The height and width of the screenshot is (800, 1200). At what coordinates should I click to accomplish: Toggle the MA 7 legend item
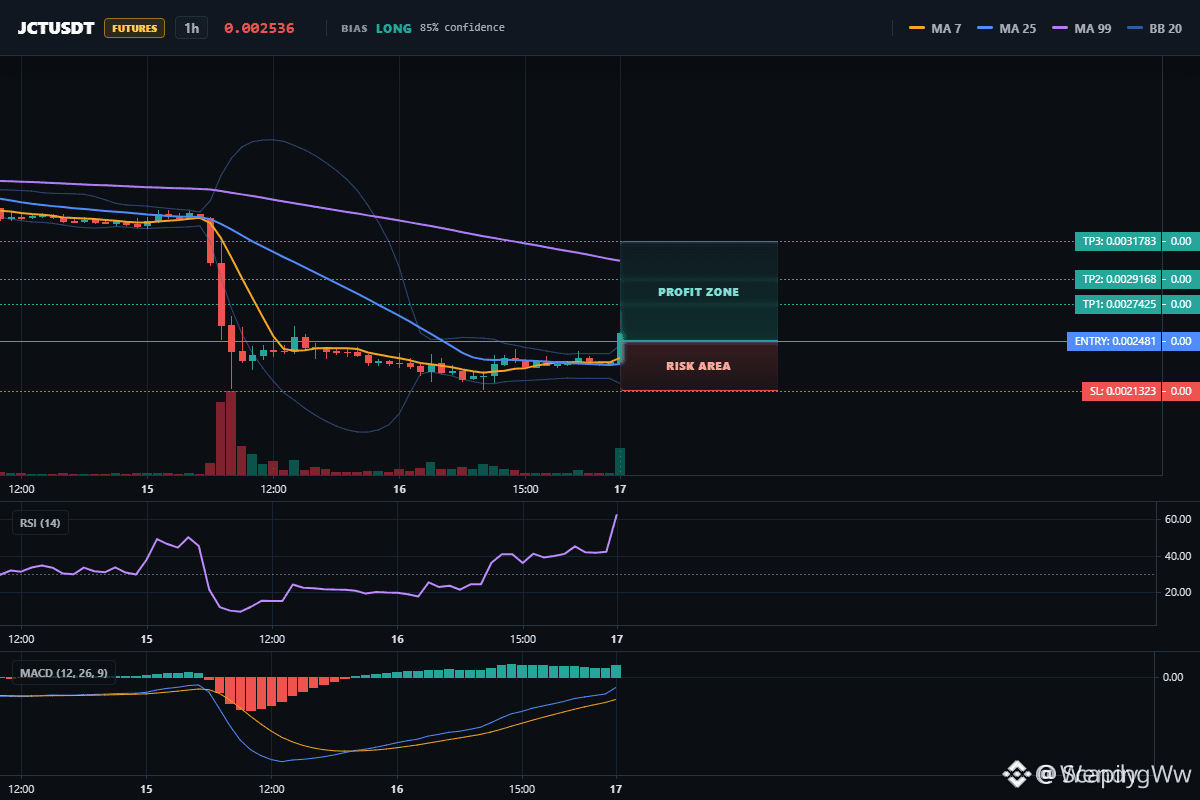[935, 28]
